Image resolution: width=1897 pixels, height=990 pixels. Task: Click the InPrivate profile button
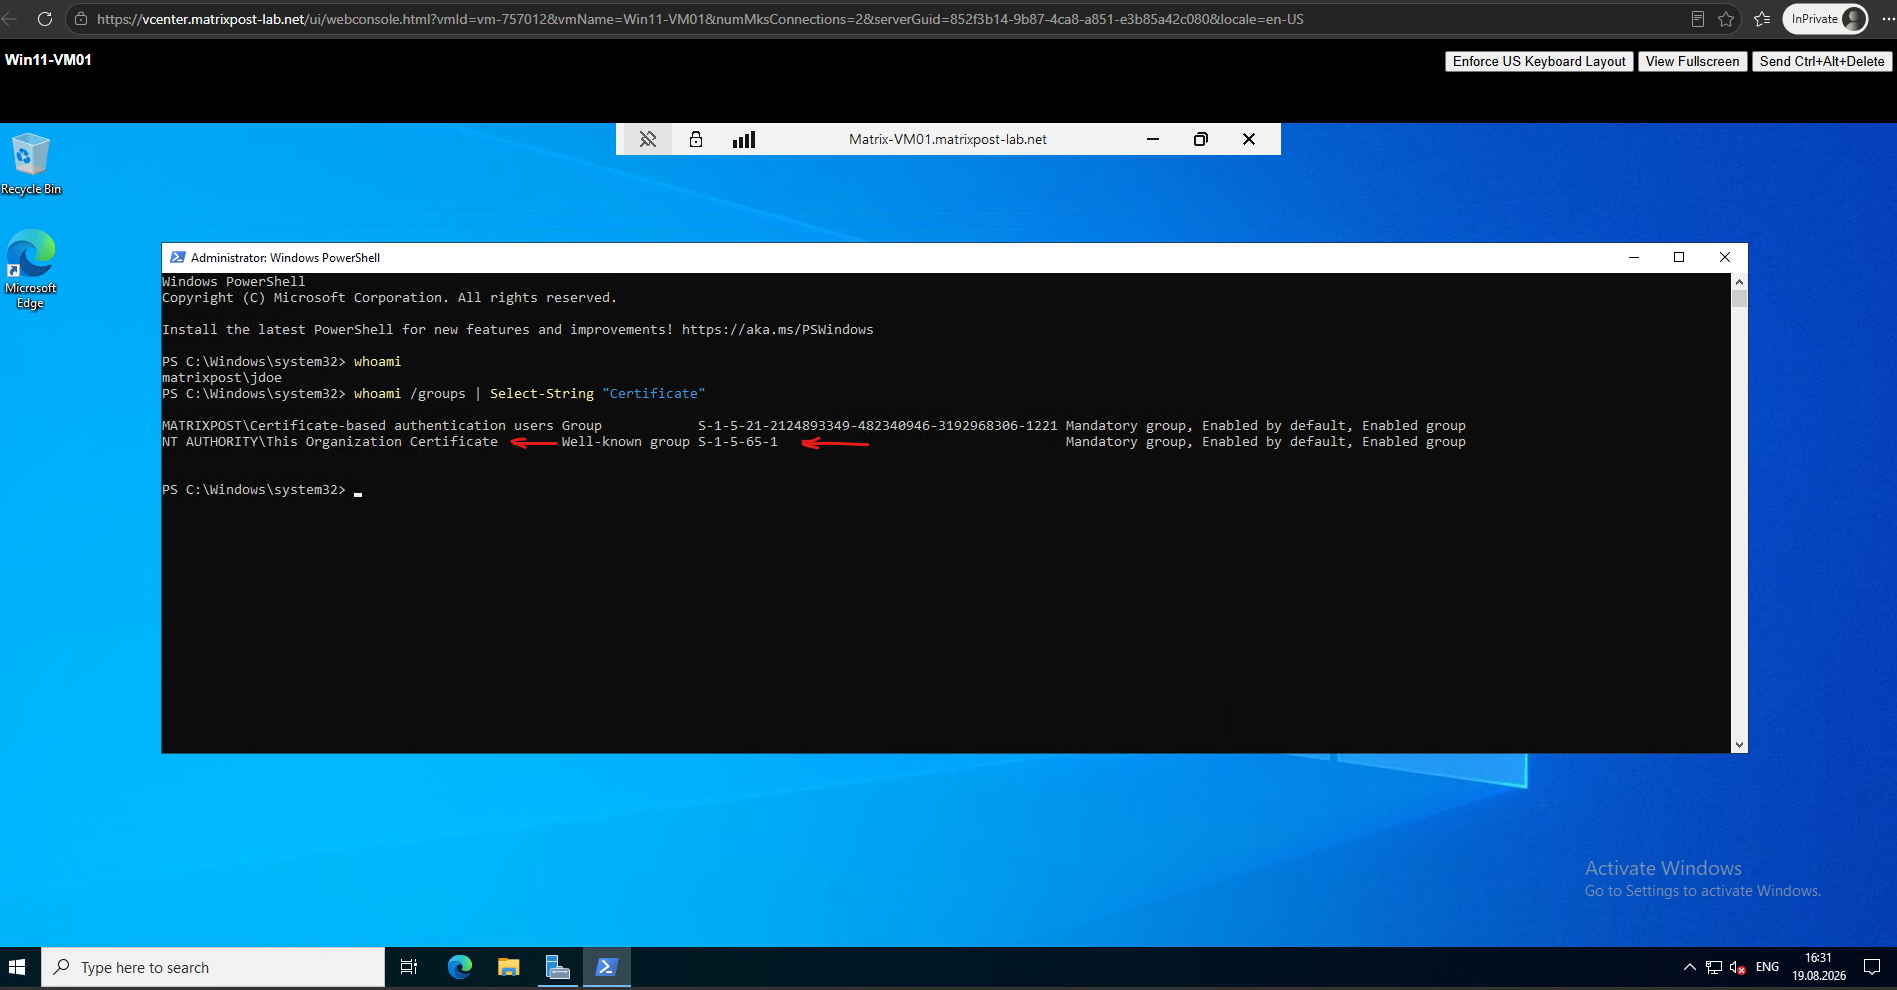[x=1827, y=19]
